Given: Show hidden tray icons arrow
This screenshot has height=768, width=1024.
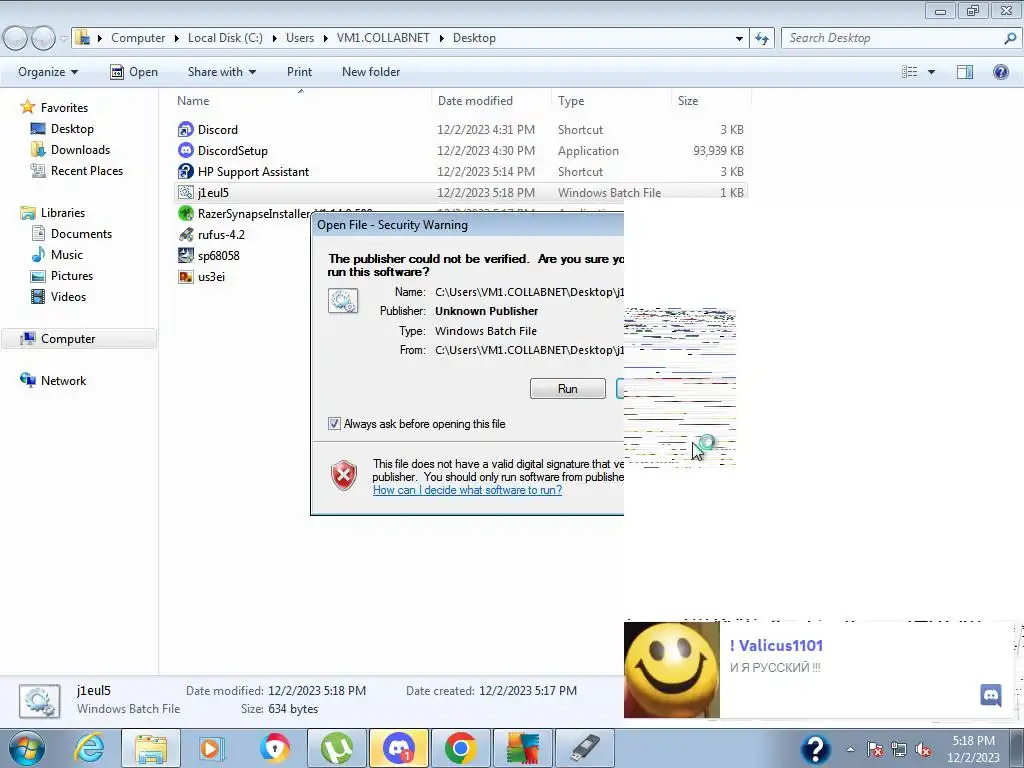Looking at the screenshot, I should click(x=850, y=750).
